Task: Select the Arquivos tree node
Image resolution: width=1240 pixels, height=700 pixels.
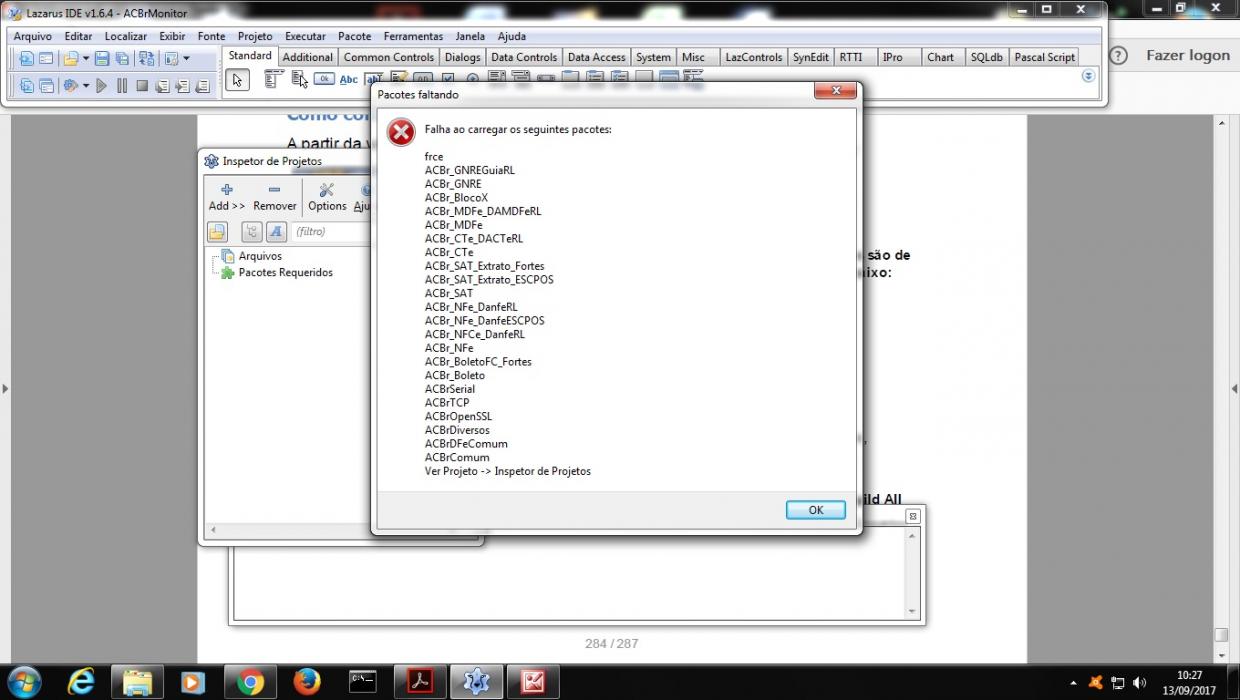Action: (x=260, y=256)
